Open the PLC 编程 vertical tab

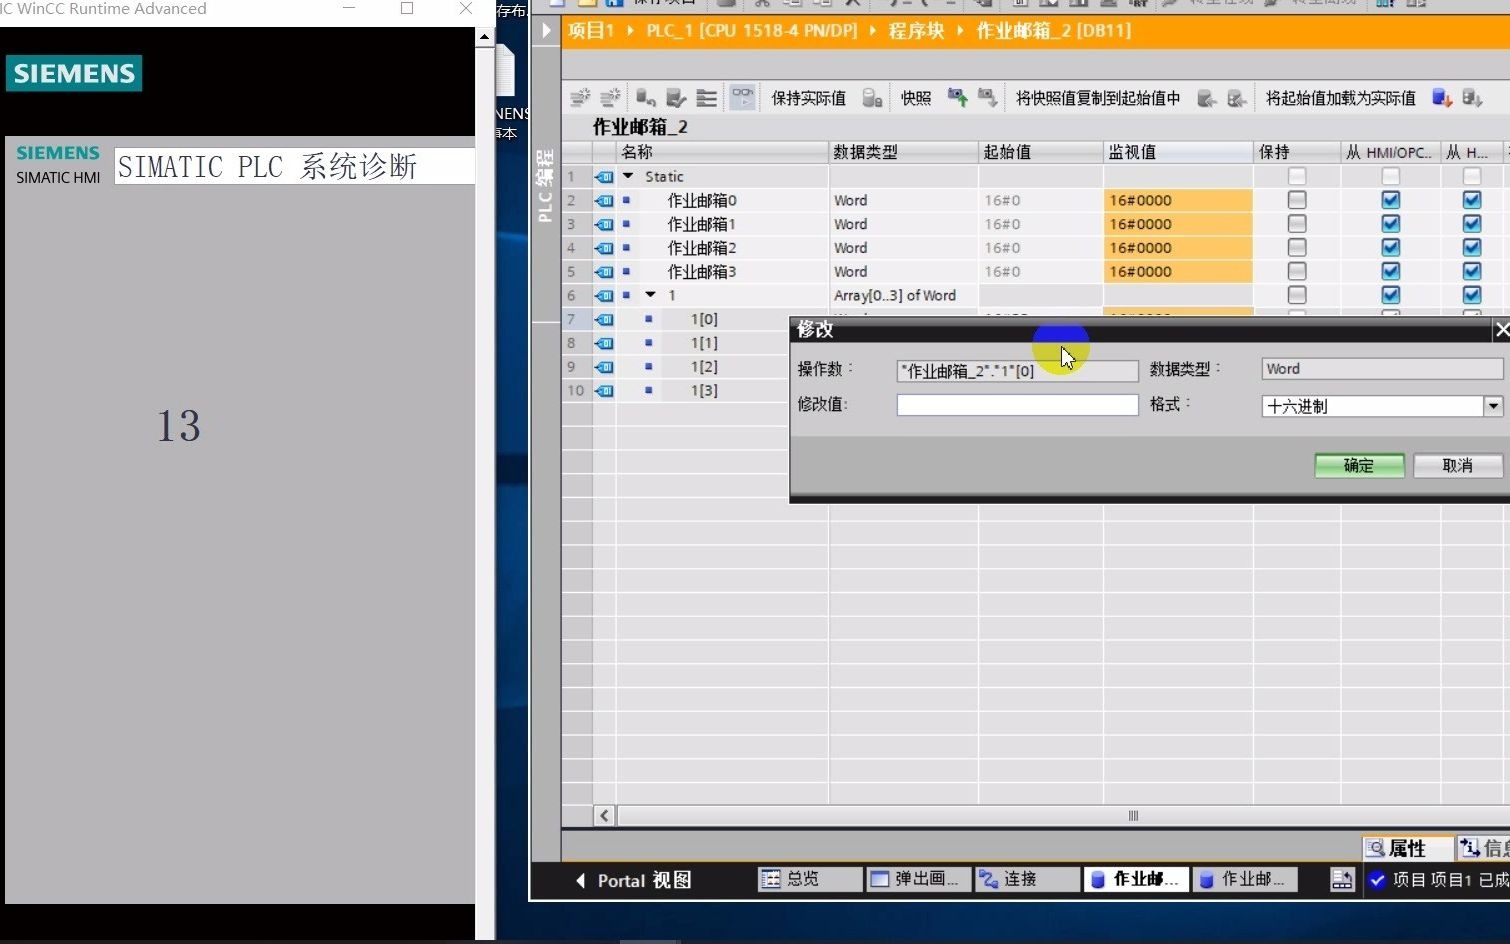click(545, 186)
